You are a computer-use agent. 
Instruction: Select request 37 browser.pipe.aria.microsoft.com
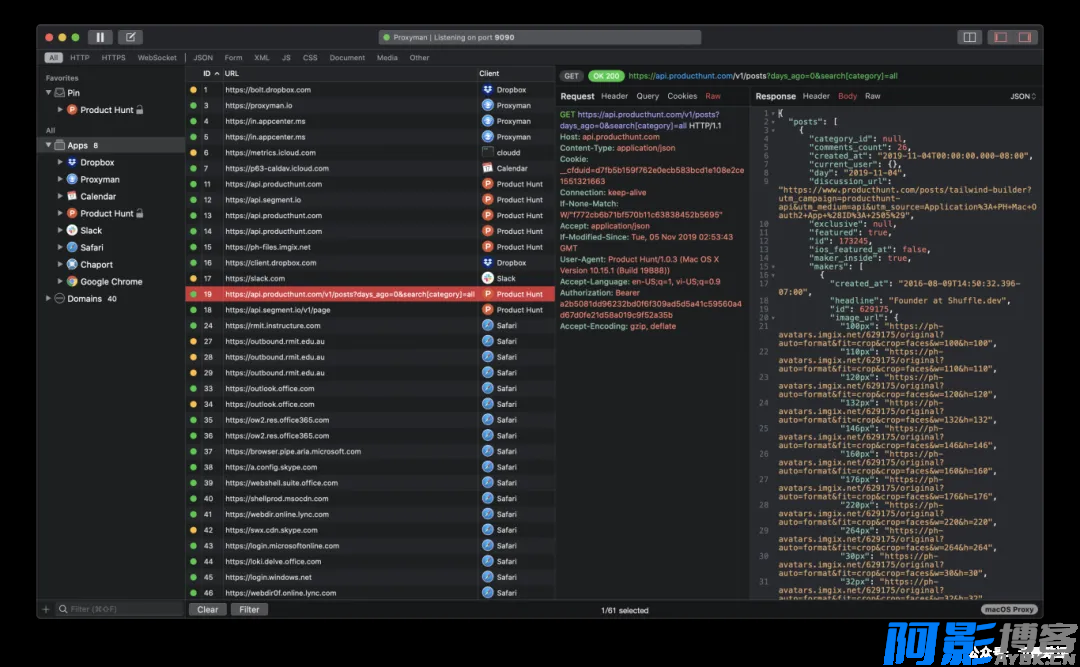pyautogui.click(x=370, y=451)
